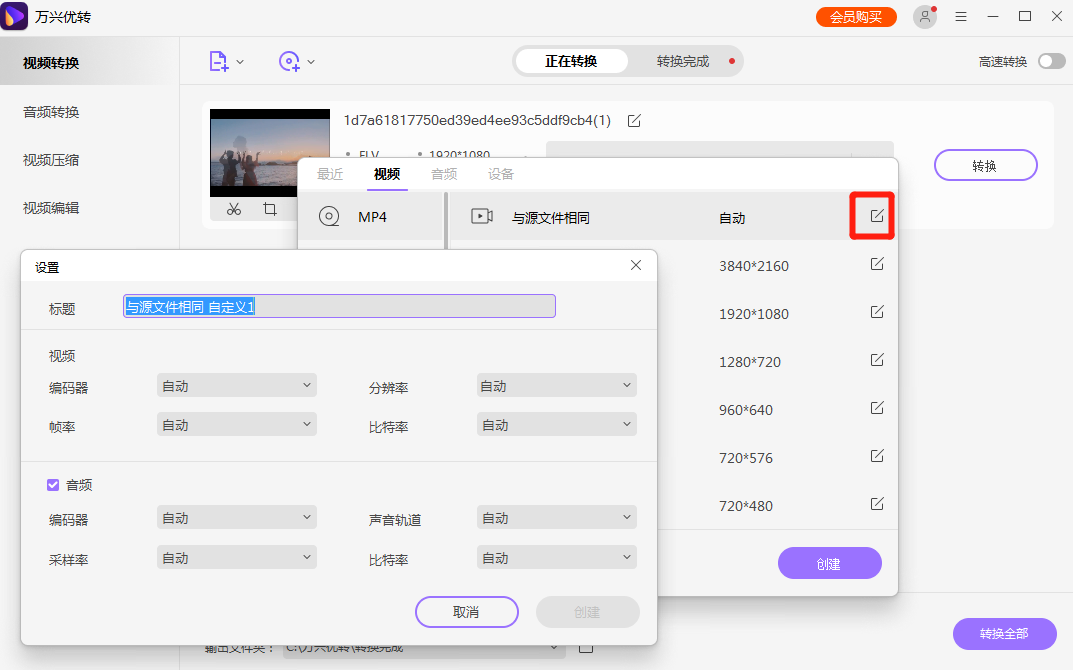
Task: Select the MP4 format icon
Action: (328, 215)
